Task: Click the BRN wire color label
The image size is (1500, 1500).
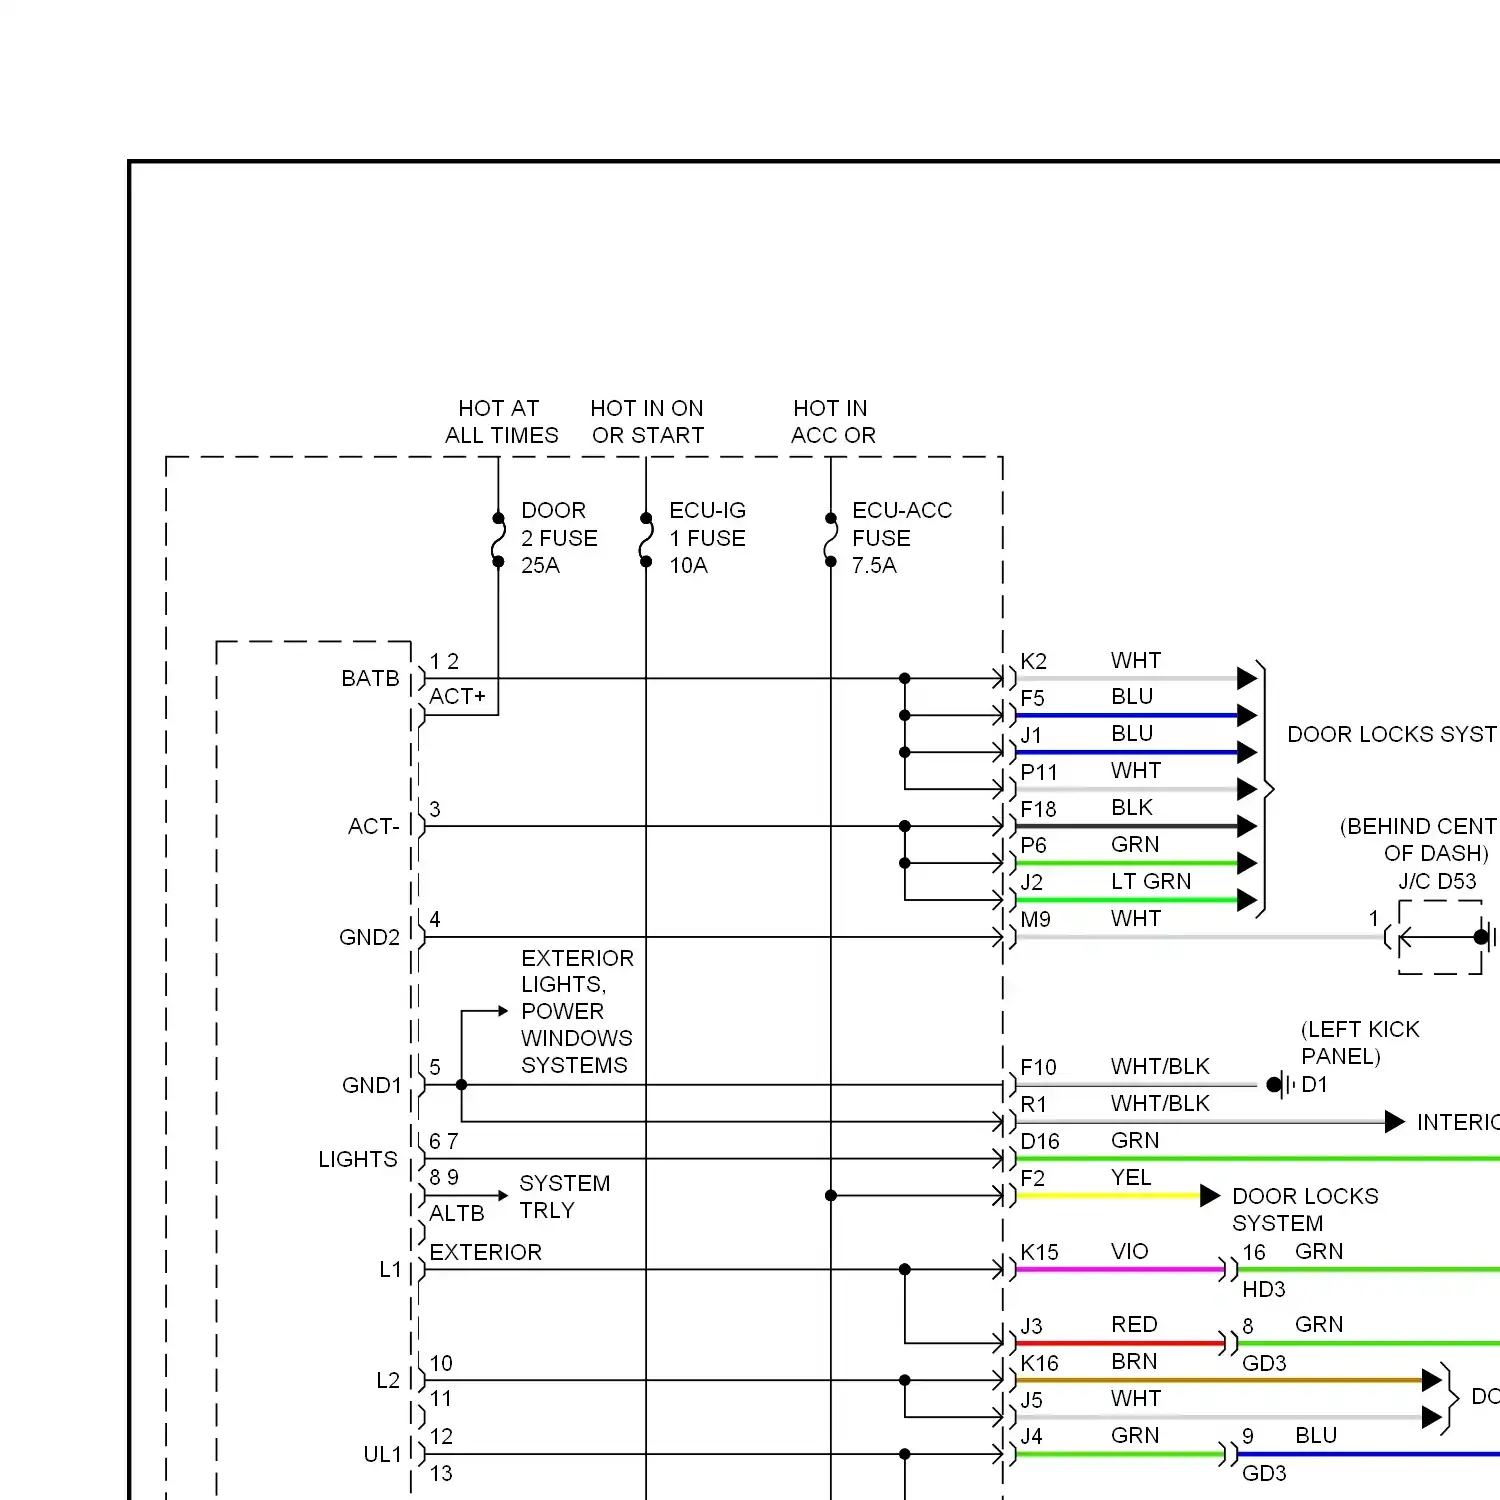Action: click(1134, 1362)
